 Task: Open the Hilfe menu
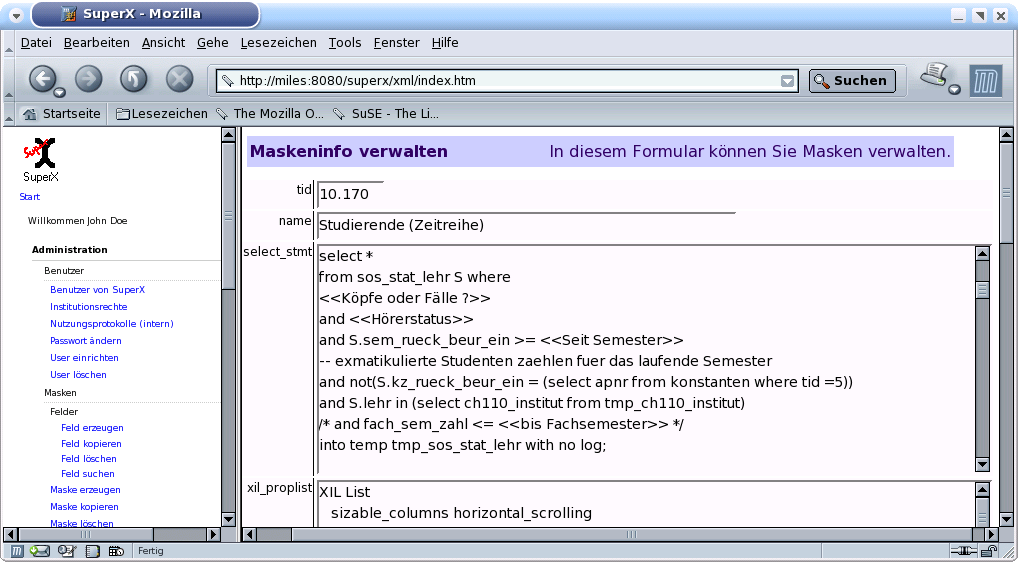point(445,43)
